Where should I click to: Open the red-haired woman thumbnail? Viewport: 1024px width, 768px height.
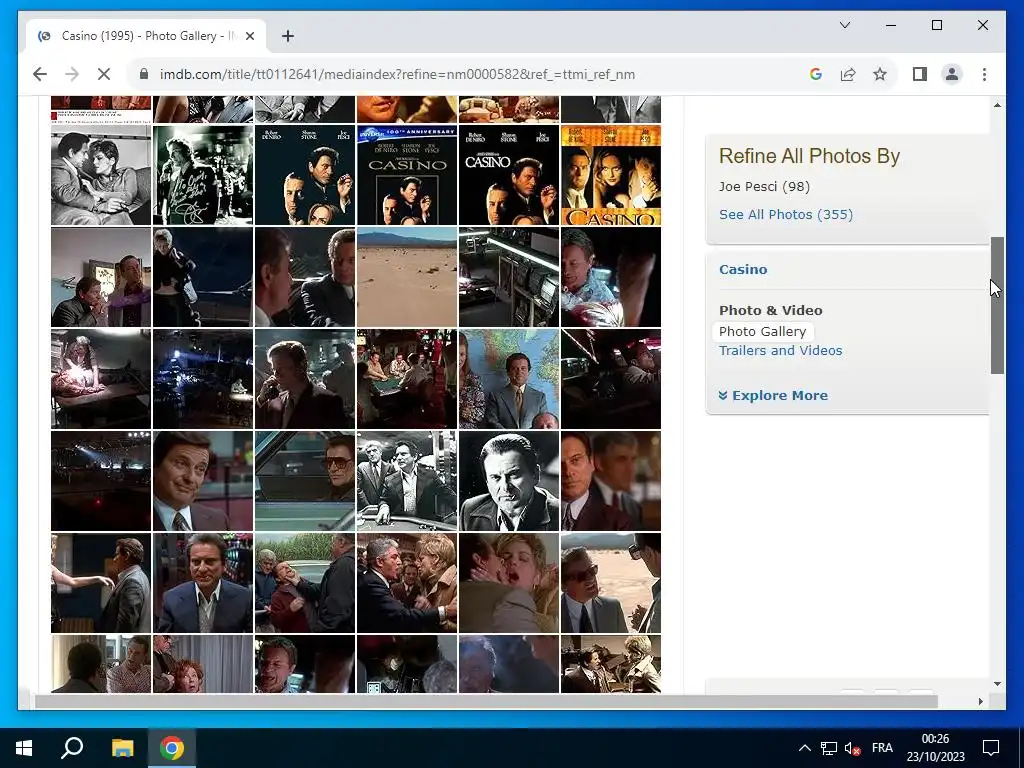(202, 664)
